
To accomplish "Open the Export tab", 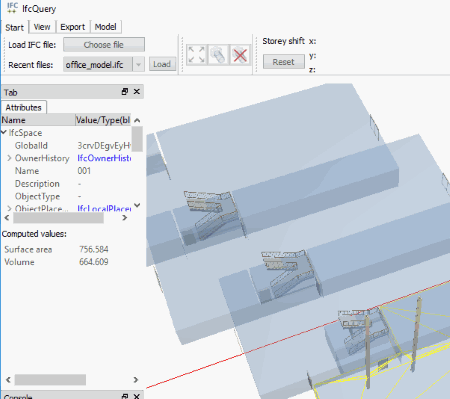I will pyautogui.click(x=72, y=27).
